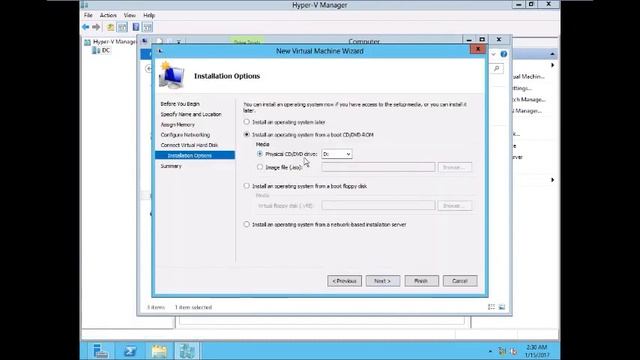This screenshot has height=360, width=640.
Task: Go to Before You Begin step
Action: [x=180, y=104]
